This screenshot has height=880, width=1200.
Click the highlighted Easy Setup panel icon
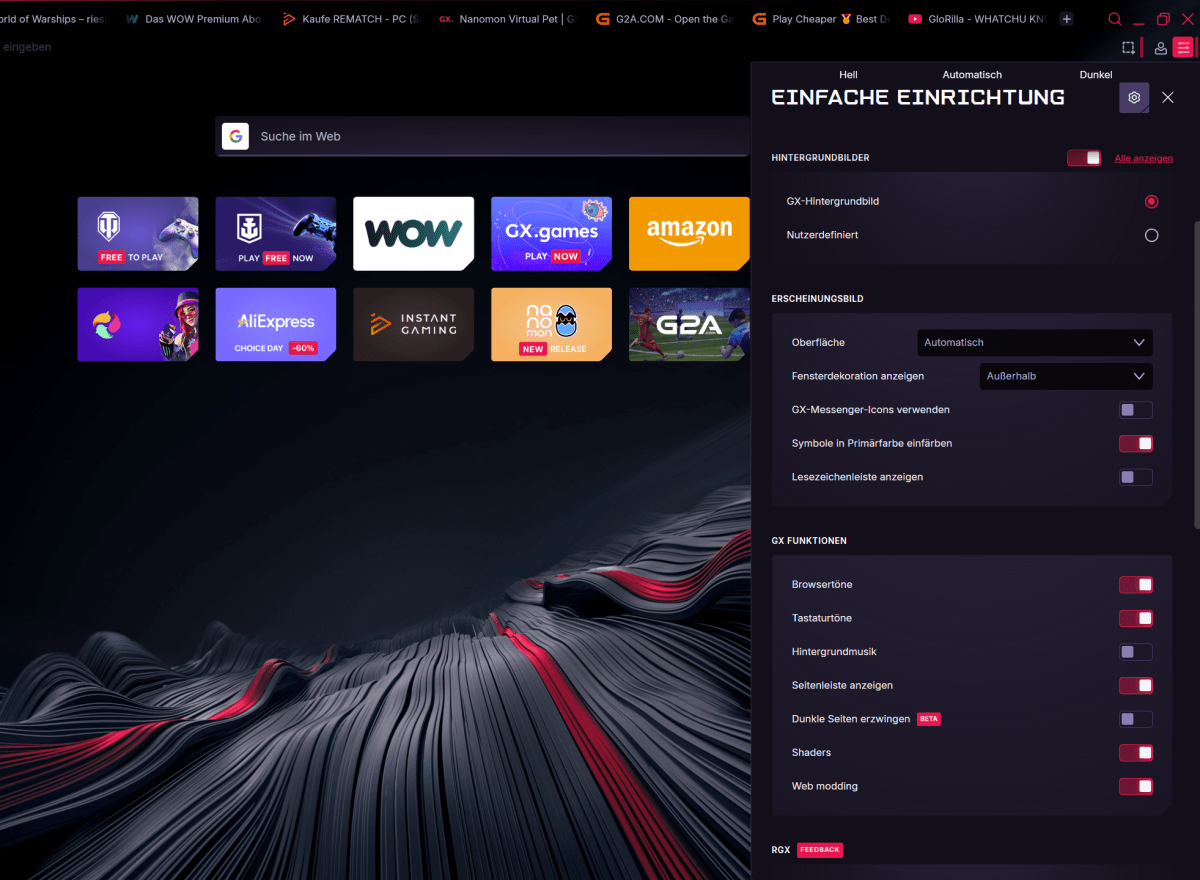pos(1184,47)
